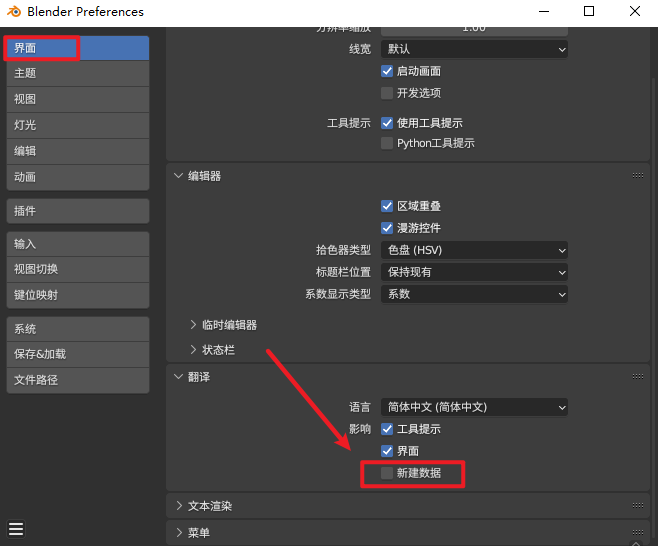The width and height of the screenshot is (658, 546).
Task: Click the grip dots icon on 菜单 panel
Action: [638, 533]
